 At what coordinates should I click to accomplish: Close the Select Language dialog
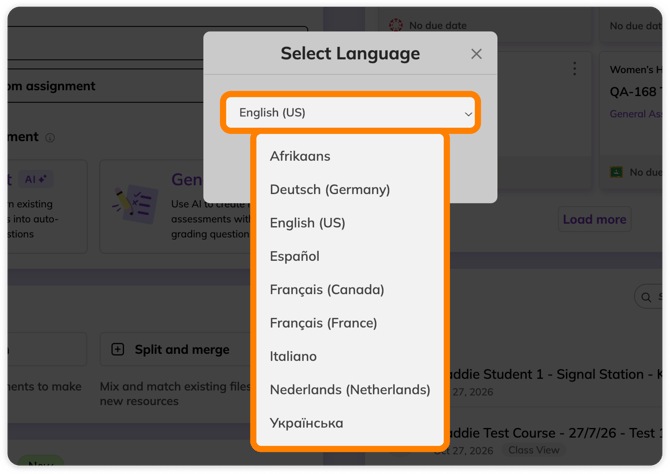[x=476, y=54]
